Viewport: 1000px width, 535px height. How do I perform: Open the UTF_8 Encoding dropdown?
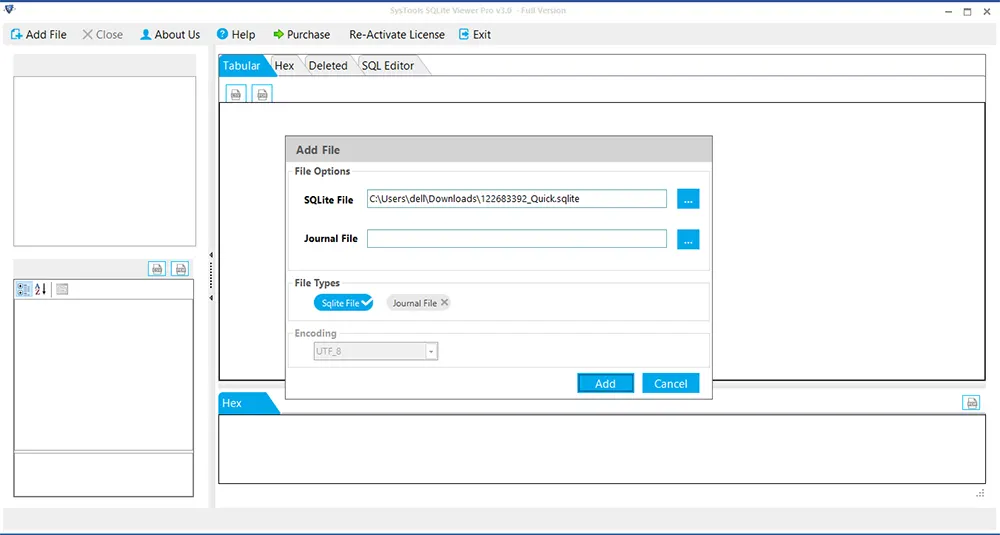[432, 351]
